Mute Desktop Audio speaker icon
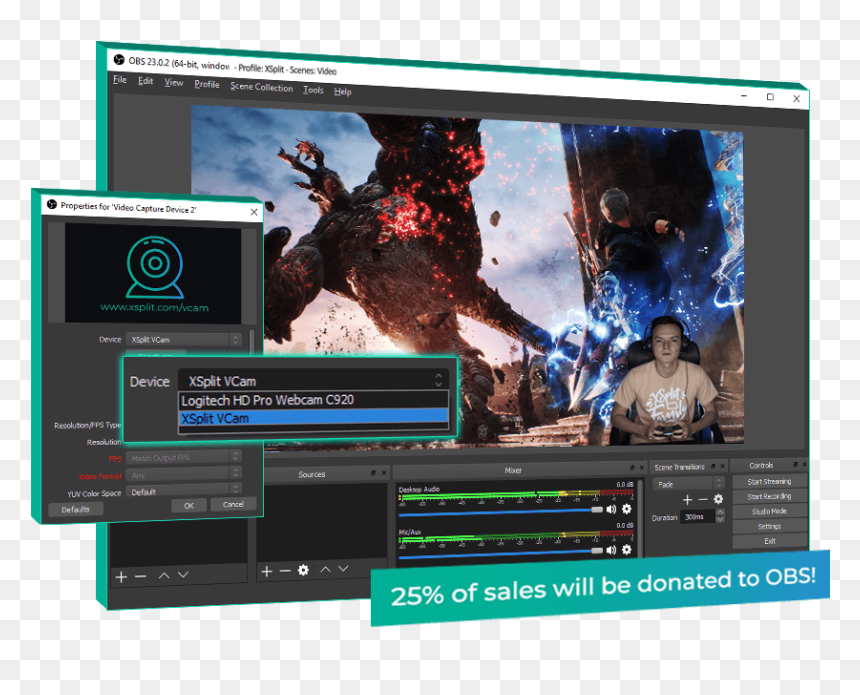Screen dimensions: 860x695 point(611,509)
